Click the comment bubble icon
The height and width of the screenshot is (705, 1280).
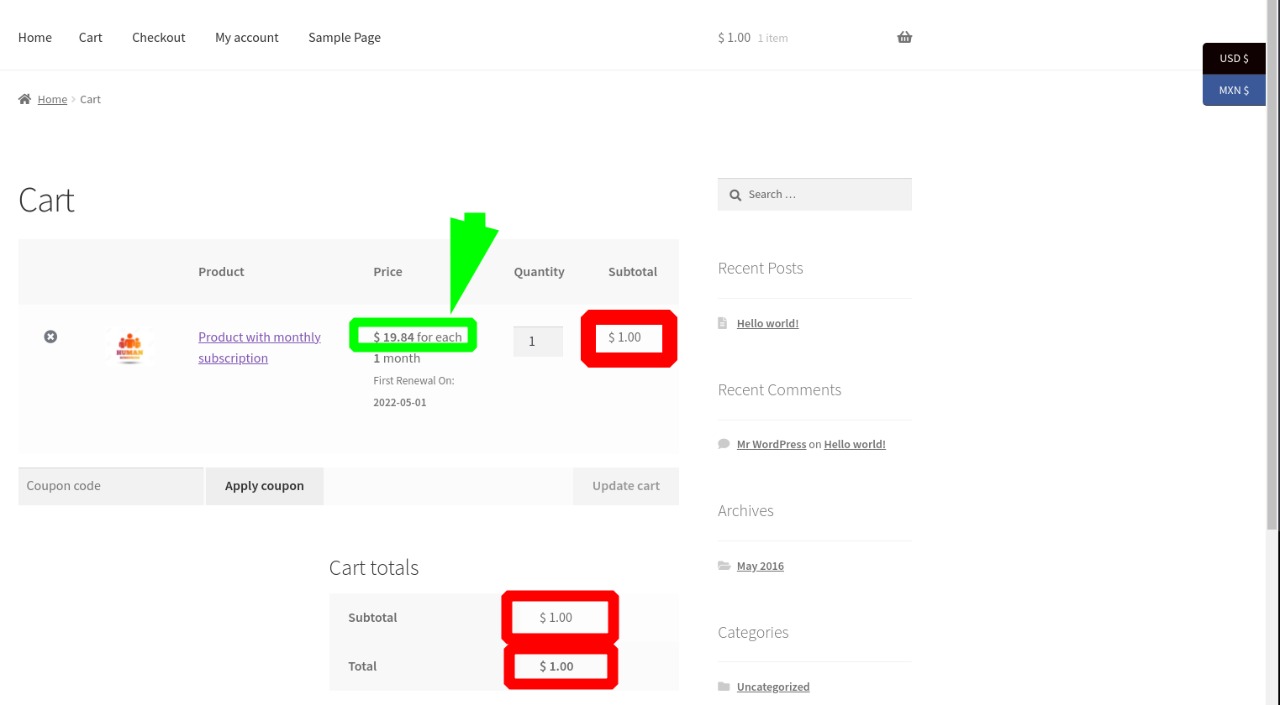click(723, 444)
